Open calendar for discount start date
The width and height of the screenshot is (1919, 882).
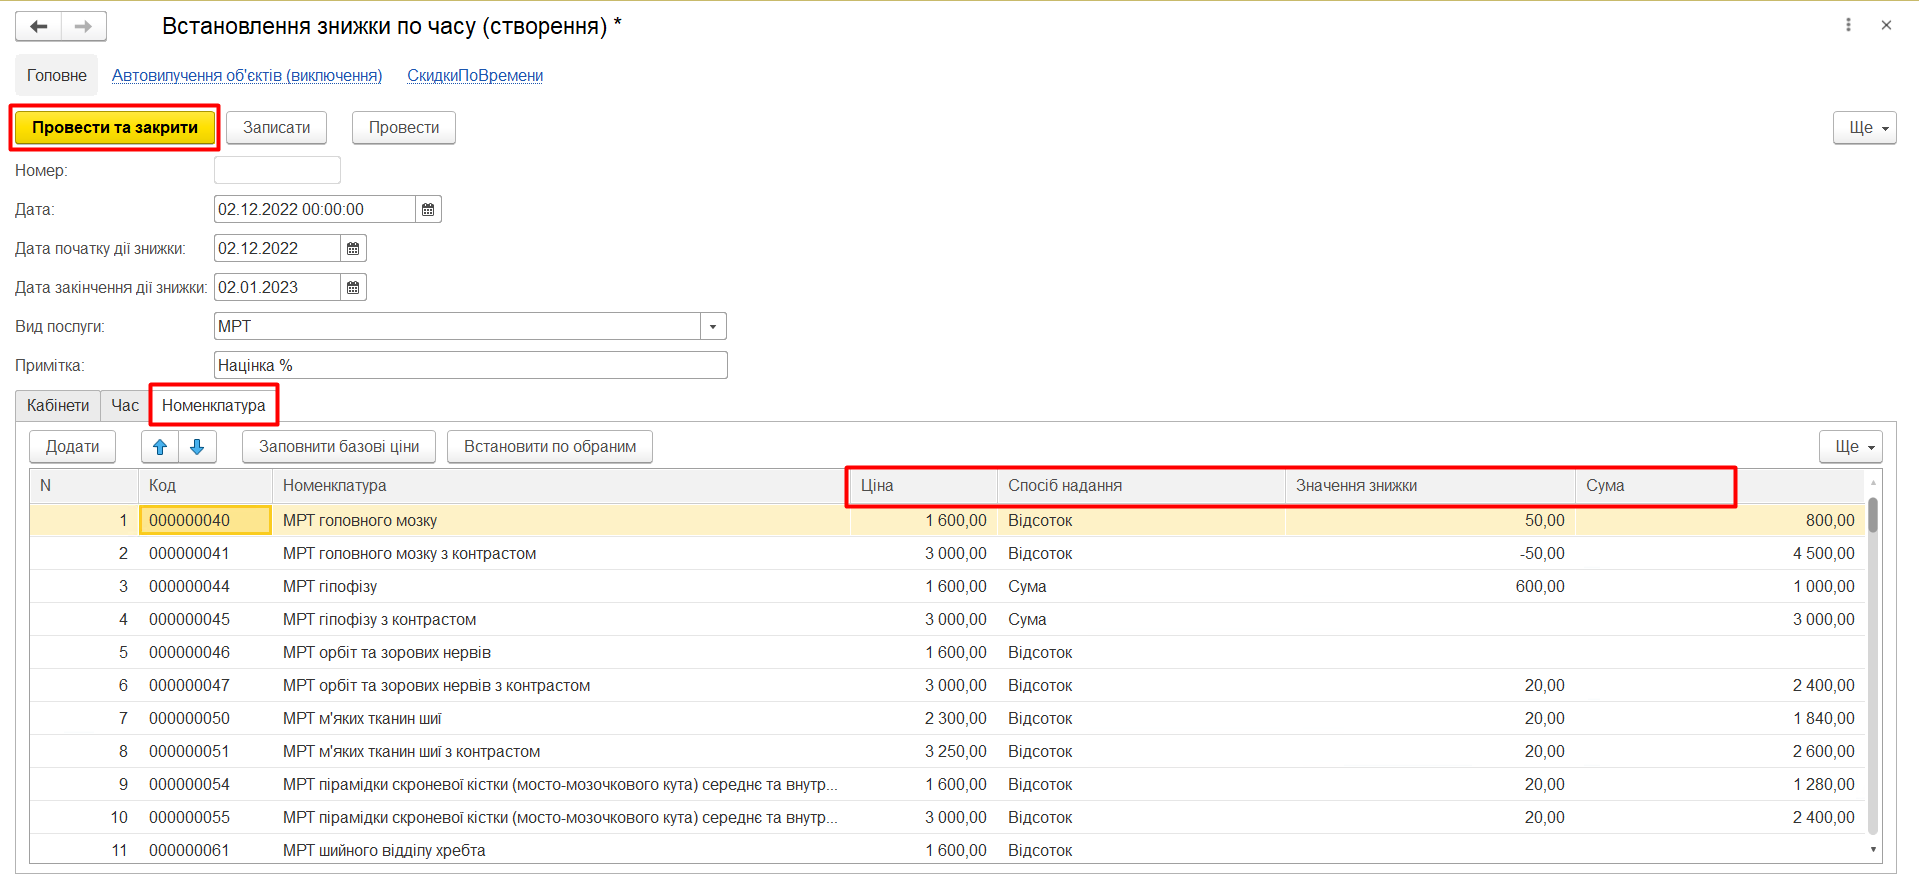click(353, 248)
